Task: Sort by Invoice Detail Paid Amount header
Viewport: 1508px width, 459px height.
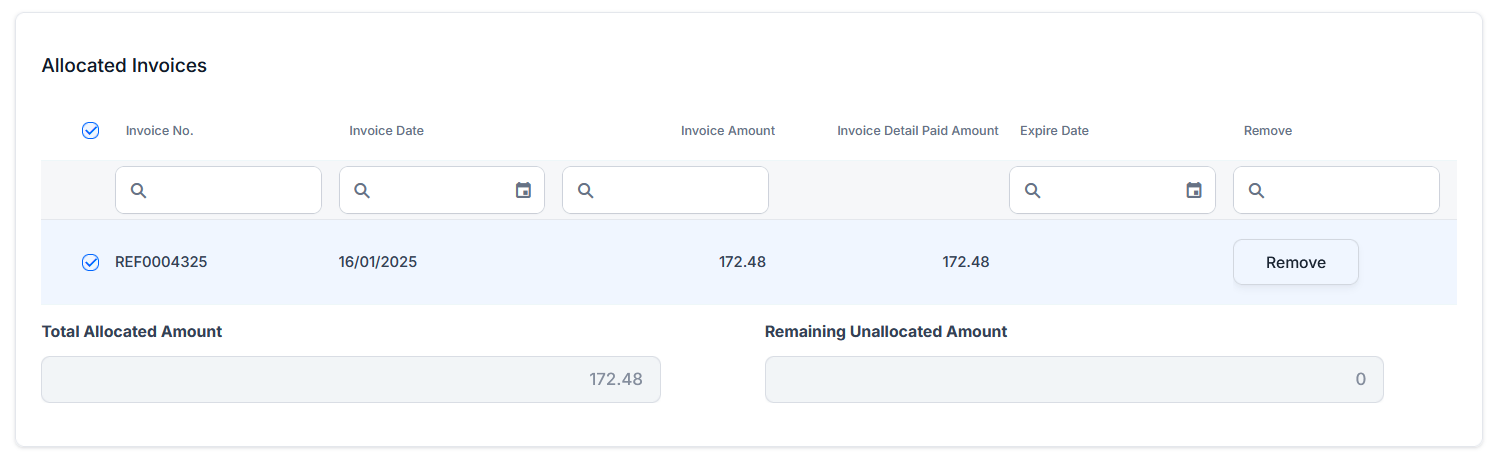Action: point(917,131)
